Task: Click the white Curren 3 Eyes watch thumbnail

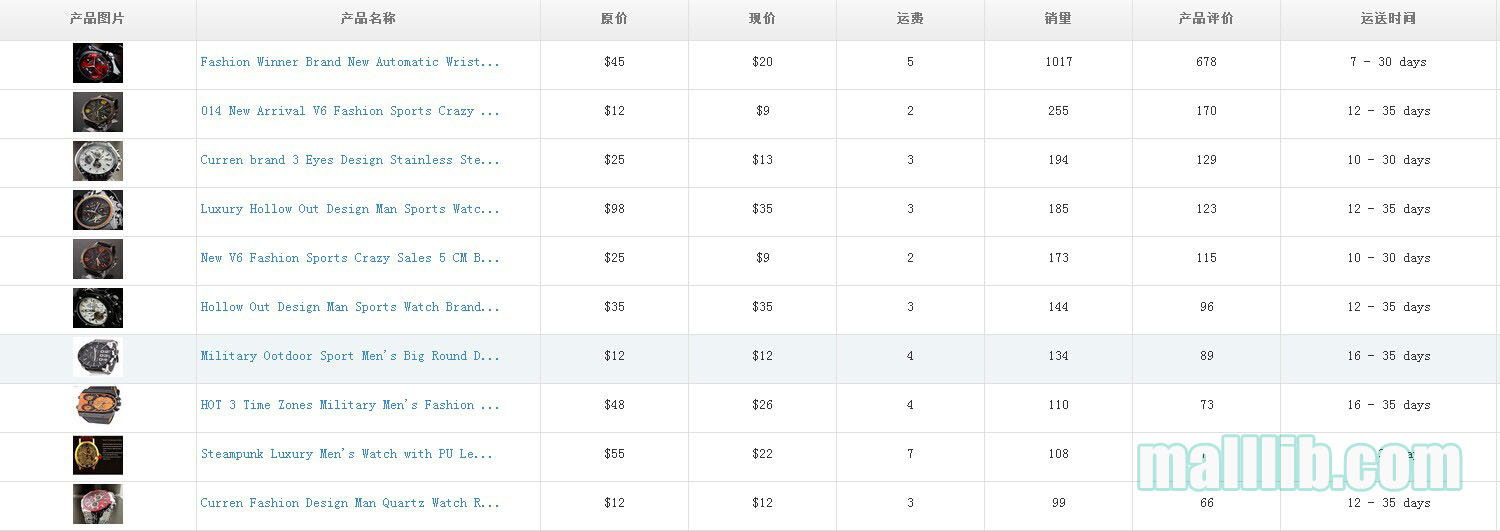Action: (98, 161)
